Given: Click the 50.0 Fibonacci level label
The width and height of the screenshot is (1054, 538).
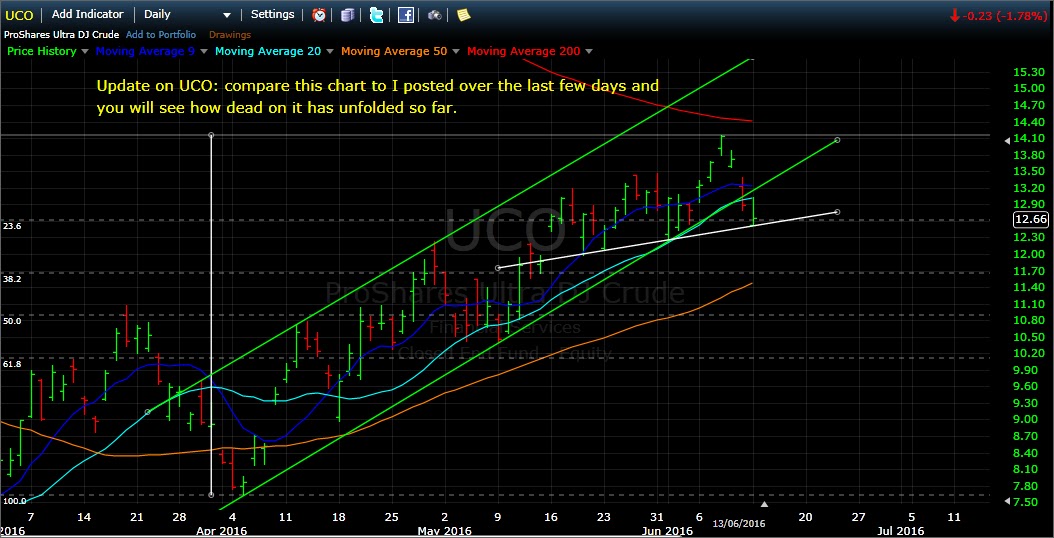Looking at the screenshot, I should click(12, 321).
